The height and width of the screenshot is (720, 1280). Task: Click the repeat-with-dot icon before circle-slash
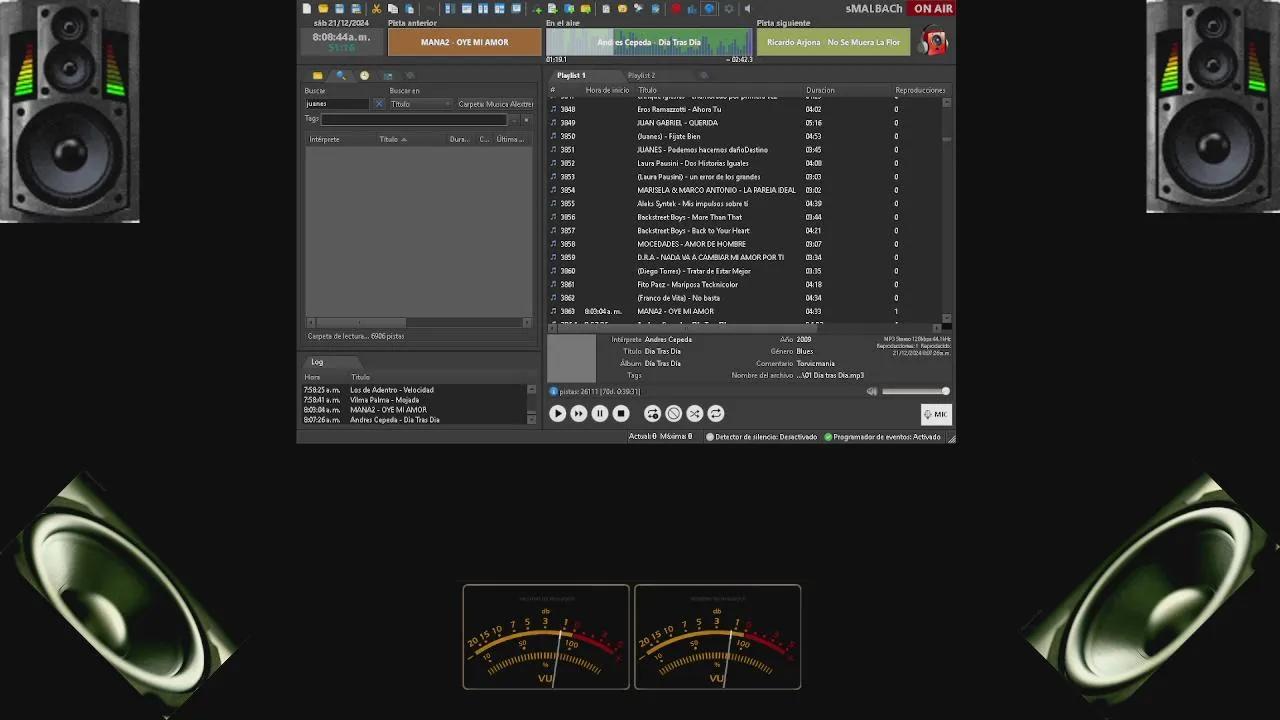click(652, 413)
